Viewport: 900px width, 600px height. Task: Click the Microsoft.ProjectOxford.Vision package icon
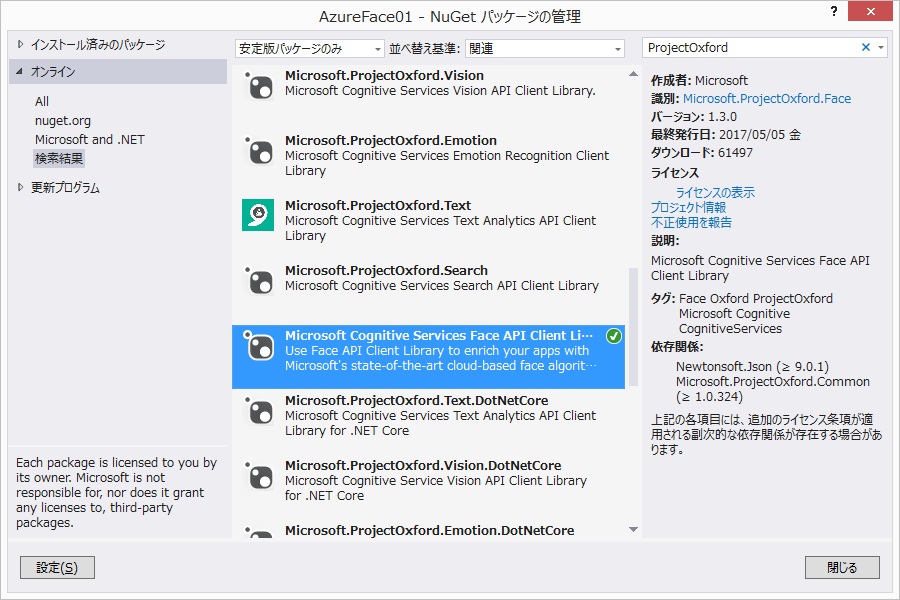[258, 85]
